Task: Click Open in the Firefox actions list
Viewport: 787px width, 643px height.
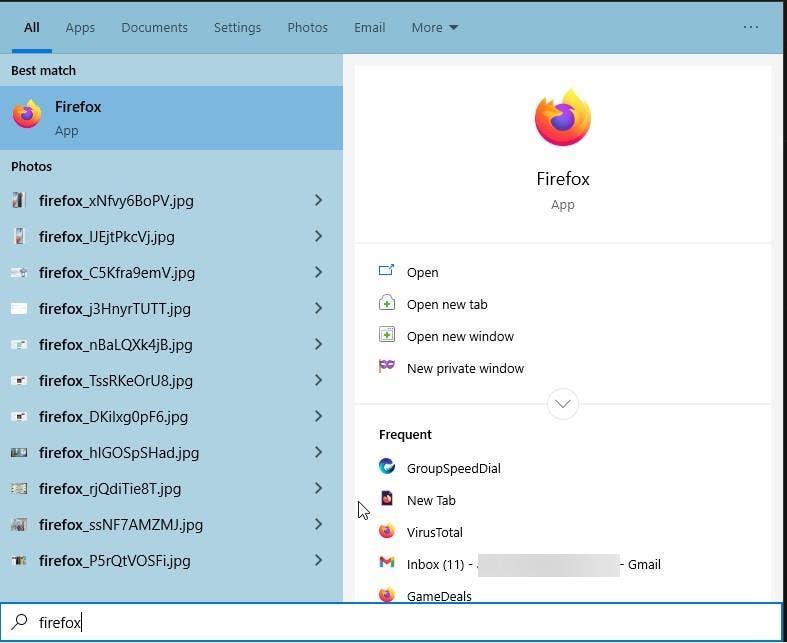Action: [x=422, y=272]
